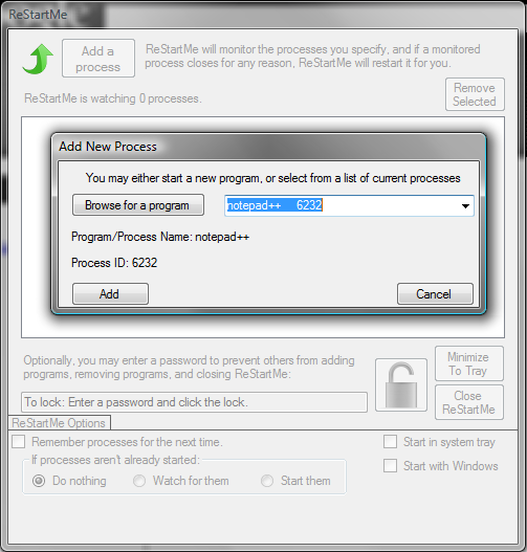Select the Start them radio button
The image size is (527, 552).
267,481
